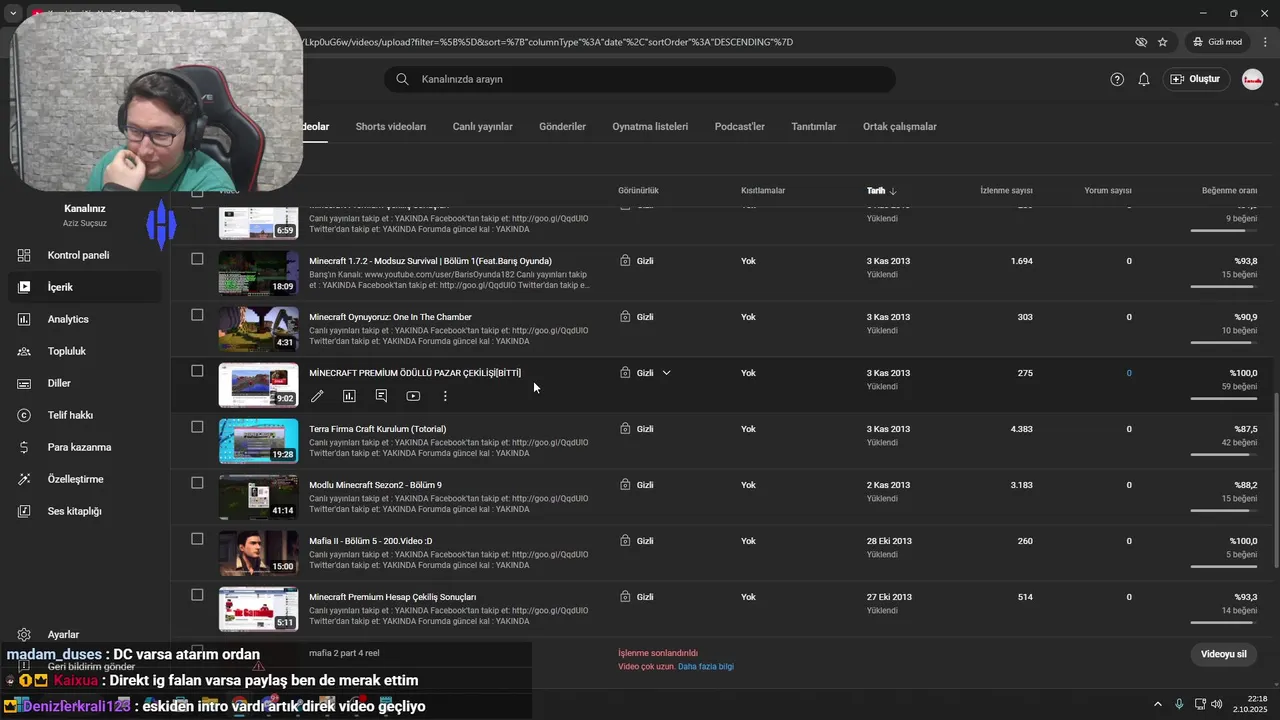Viewport: 1280px width, 720px height.
Task: Click the Videoyu sil button
Action: (1224, 654)
